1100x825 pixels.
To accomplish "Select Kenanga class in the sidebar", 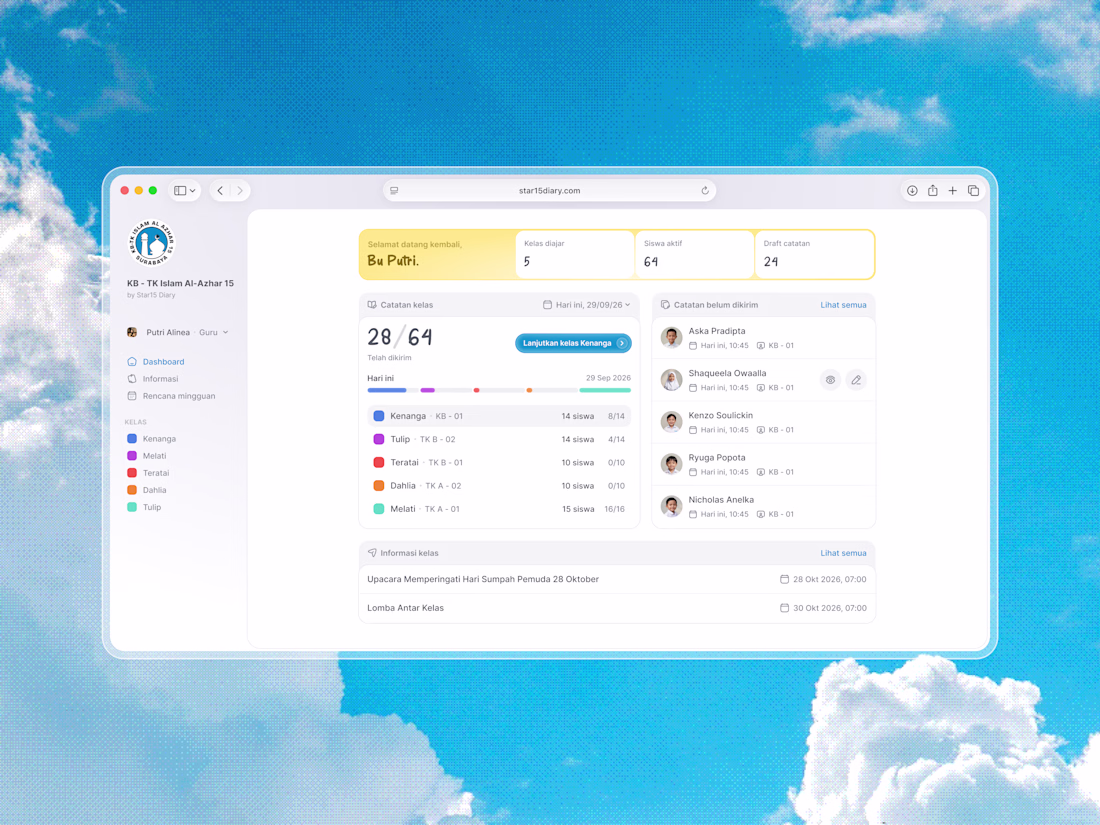I will (x=152, y=439).
